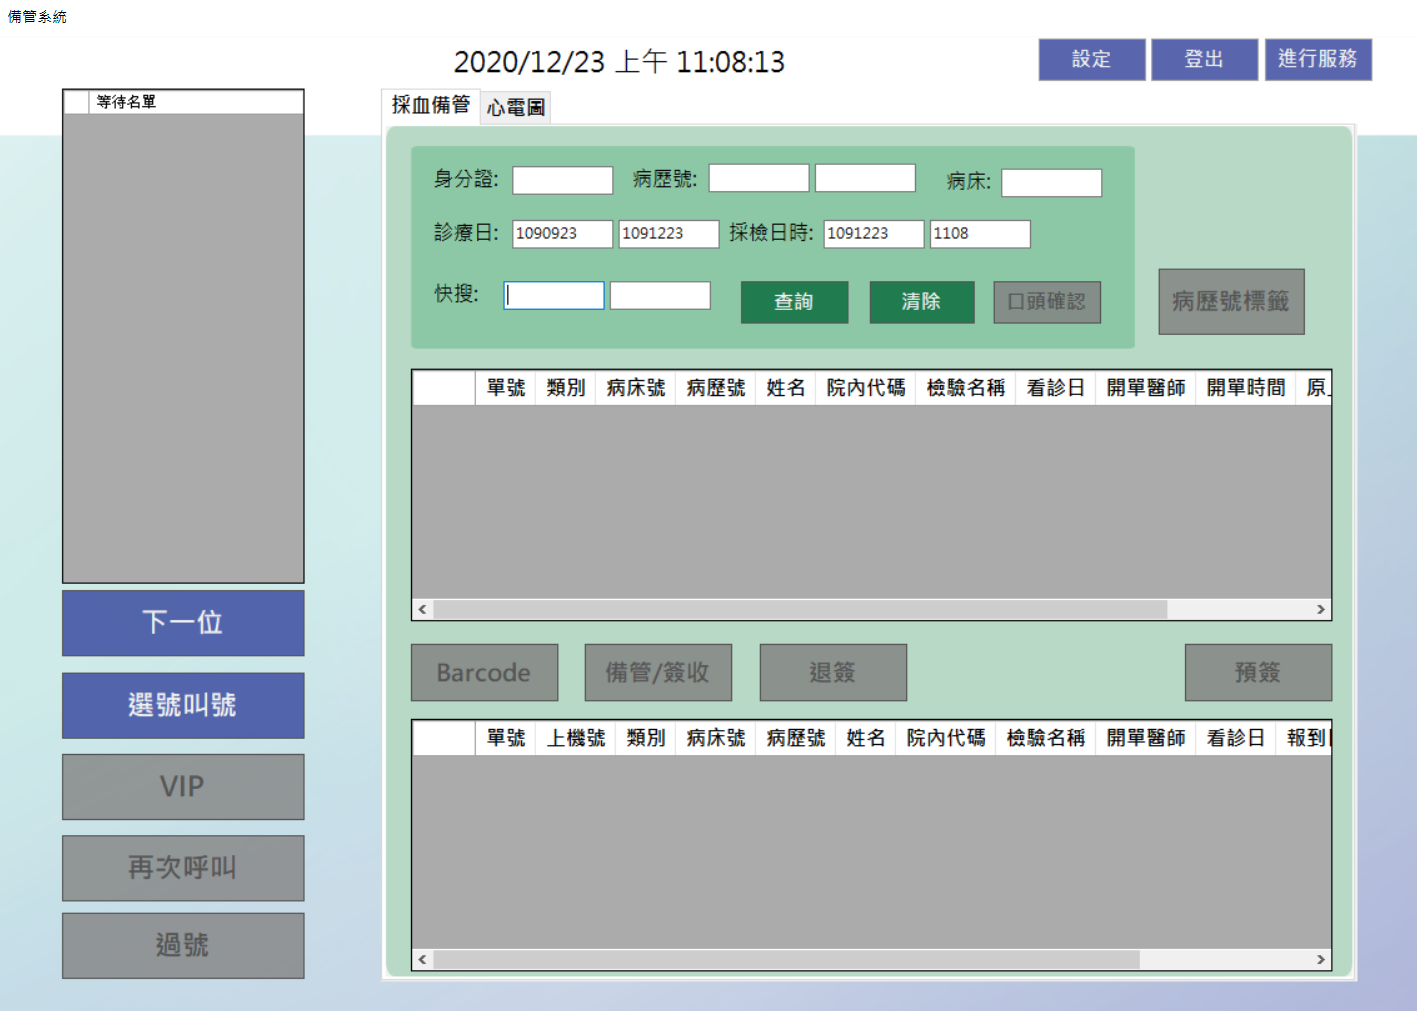Click the second 快搜 input field

660,295
